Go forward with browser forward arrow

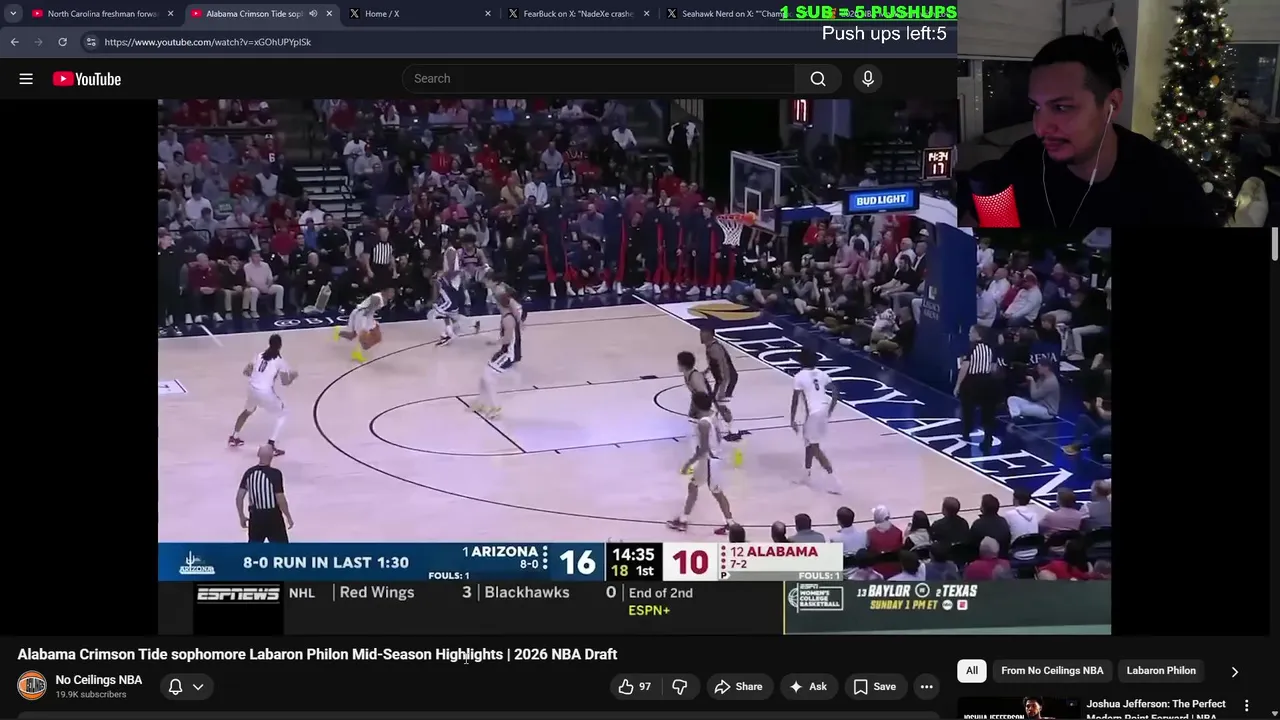pos(38,42)
